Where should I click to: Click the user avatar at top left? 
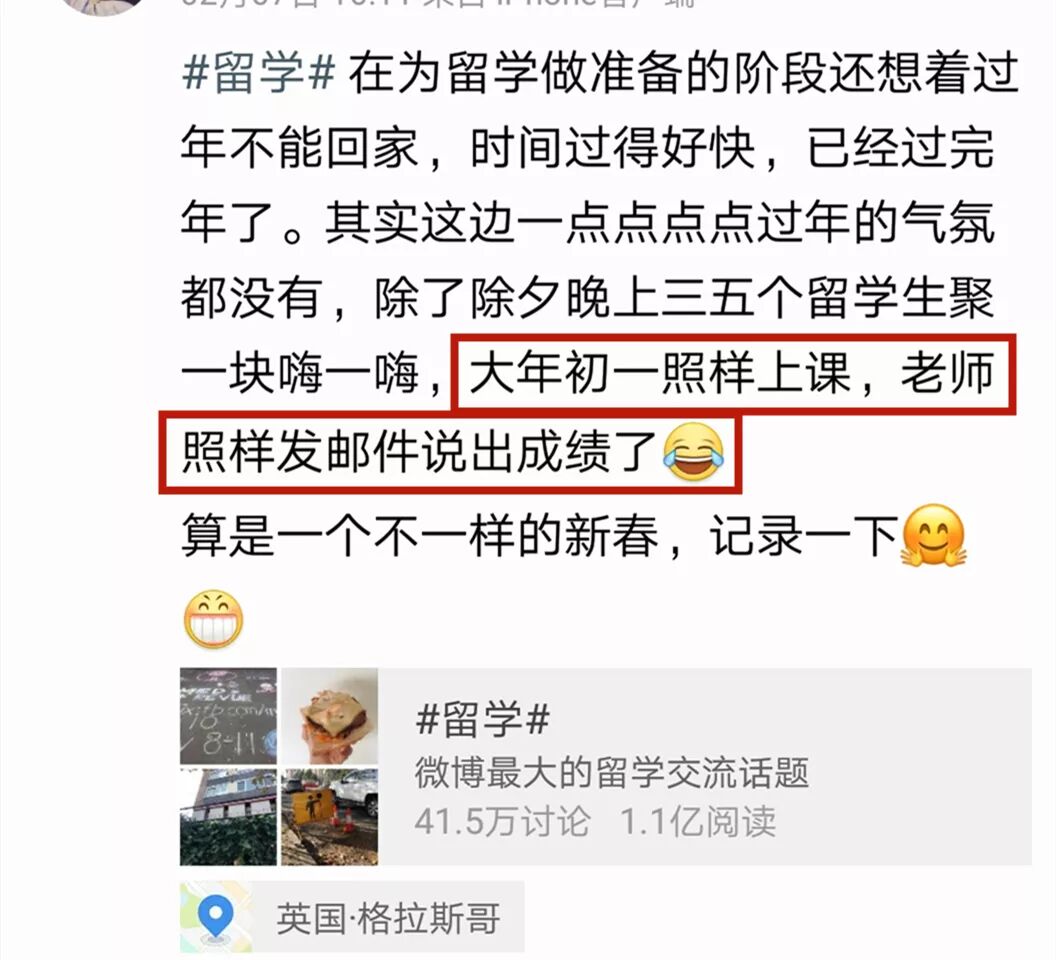[102, 5]
